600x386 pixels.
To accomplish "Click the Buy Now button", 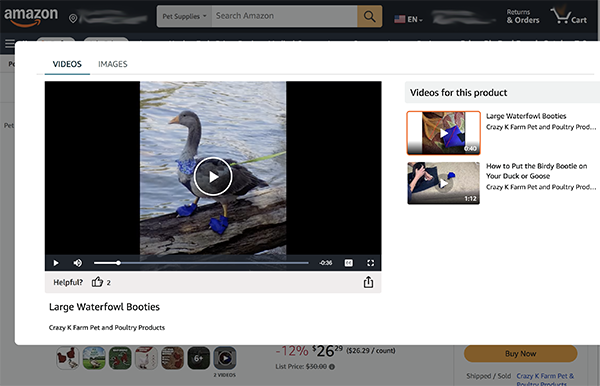I will coord(520,353).
